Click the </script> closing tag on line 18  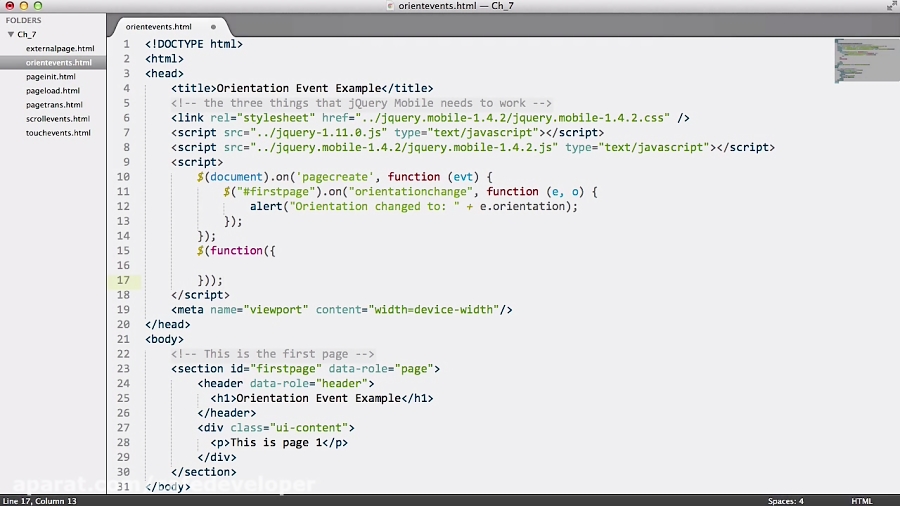pos(200,295)
